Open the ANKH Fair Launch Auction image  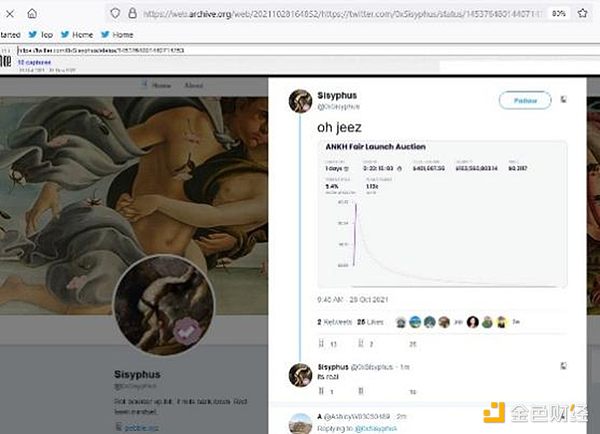pyautogui.click(x=442, y=214)
